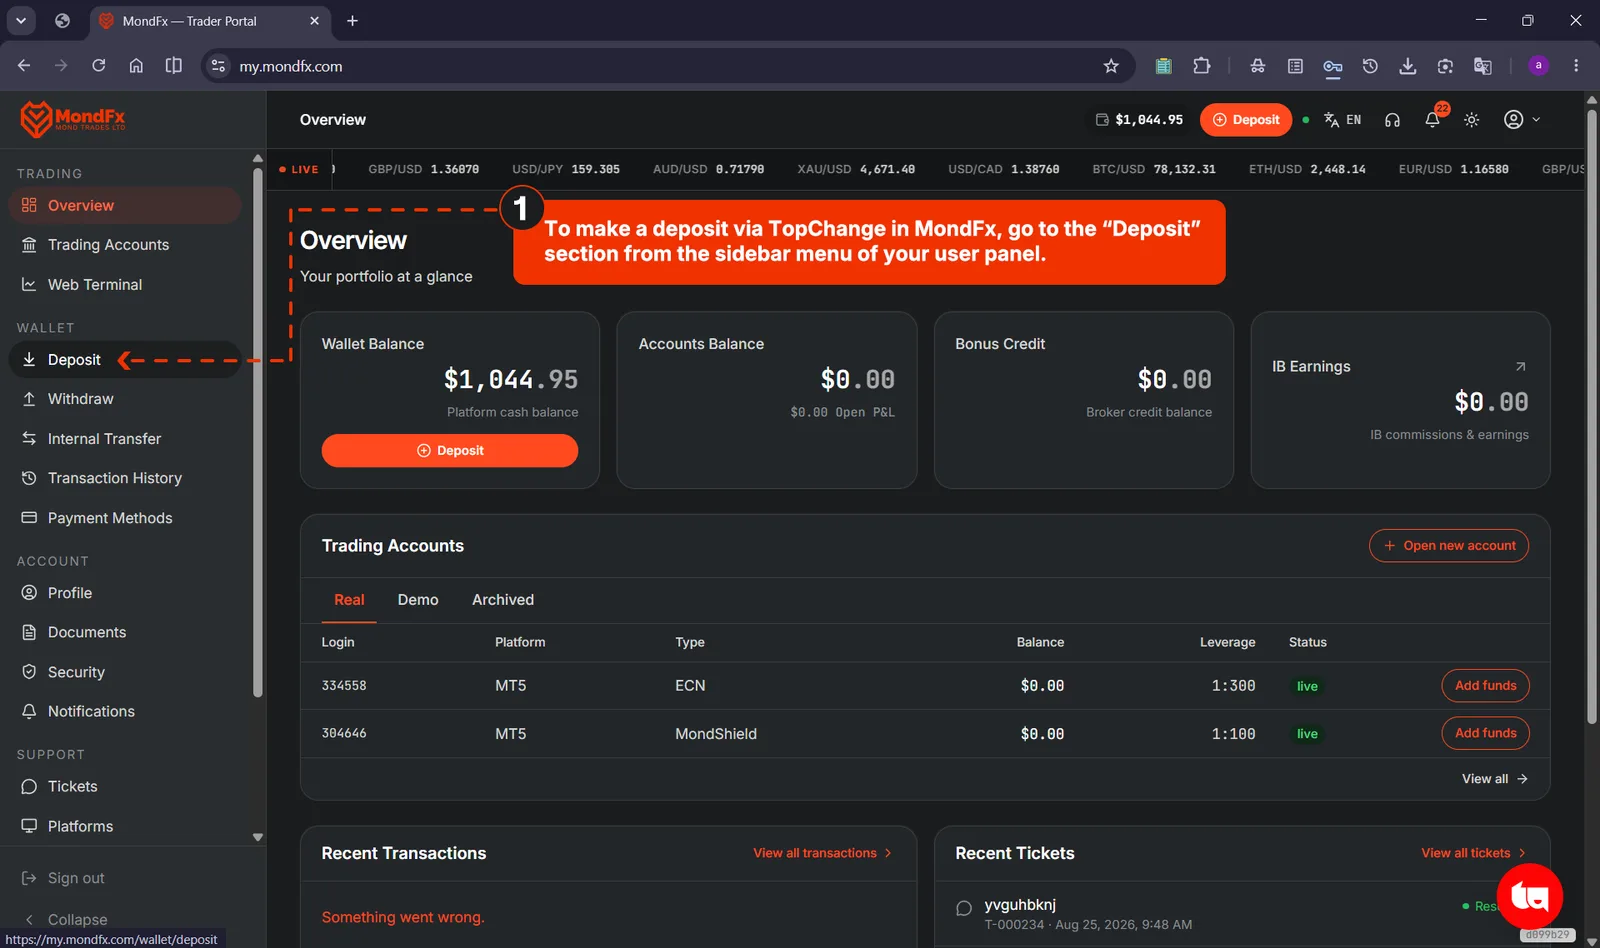Click Deposit button in Wallet Balance card
The width and height of the screenshot is (1600, 948).
450,451
